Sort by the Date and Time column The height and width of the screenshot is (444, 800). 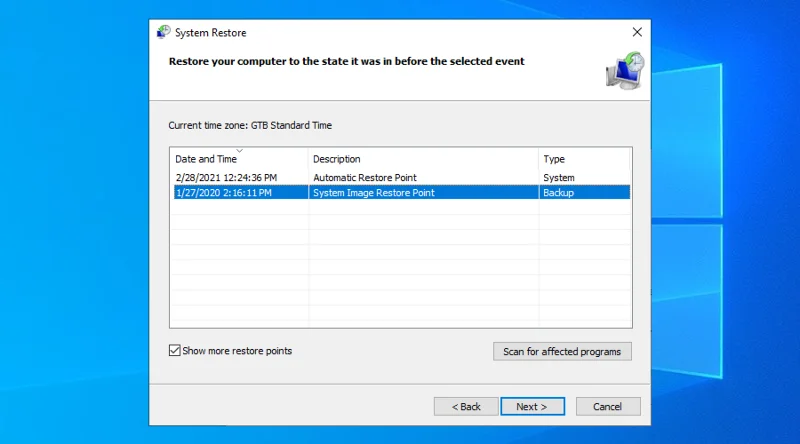239,159
